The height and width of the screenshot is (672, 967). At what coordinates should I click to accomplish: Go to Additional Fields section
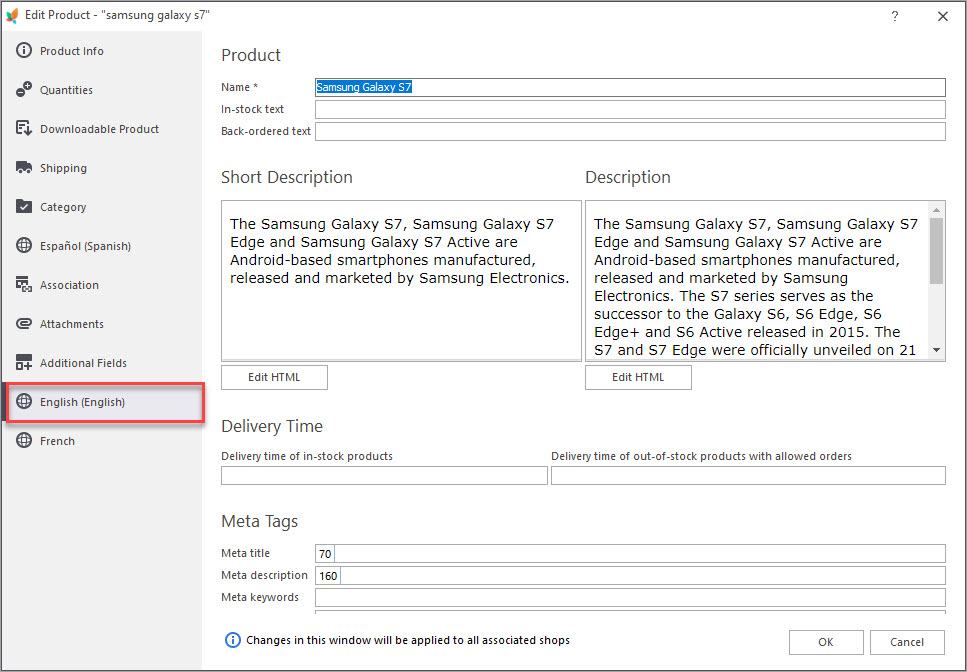coord(102,363)
